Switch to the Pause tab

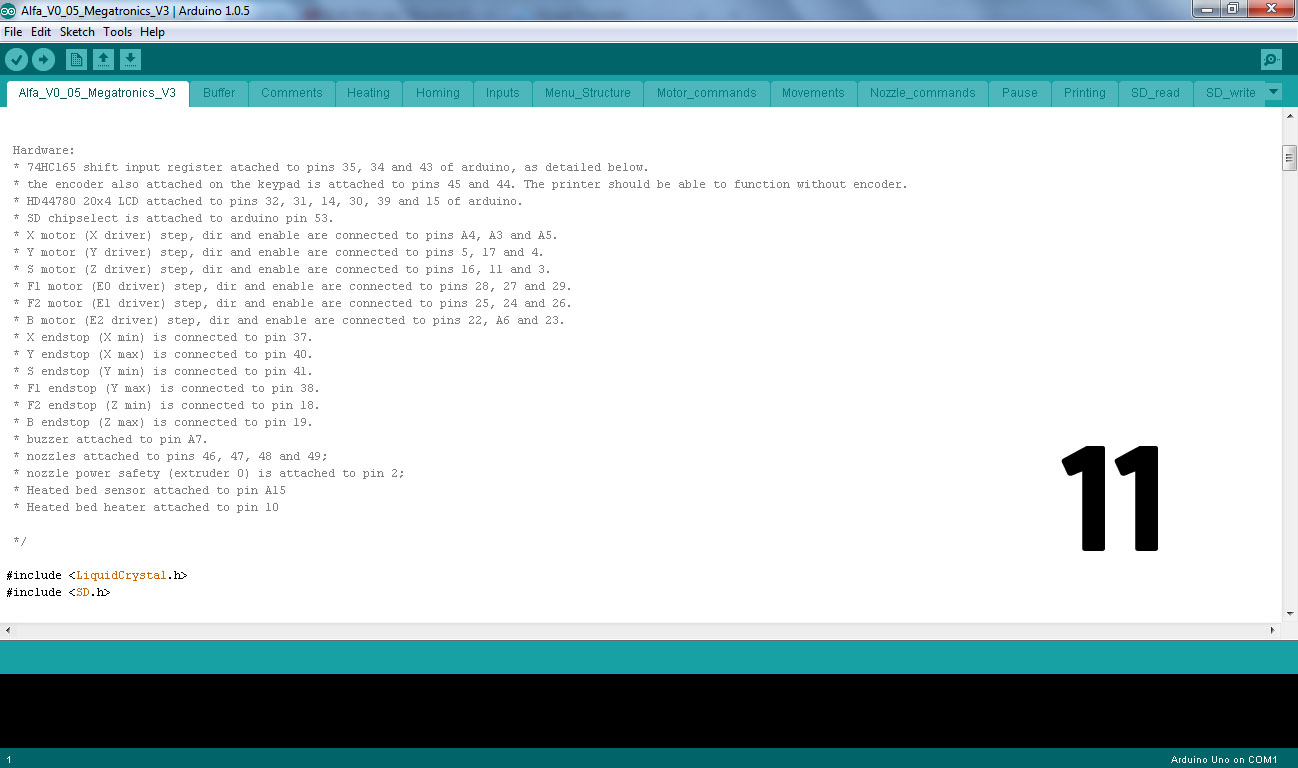(x=1020, y=93)
